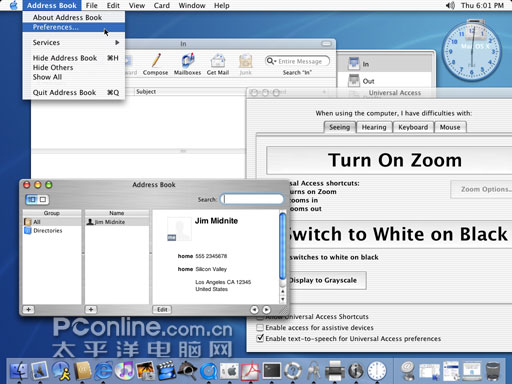The height and width of the screenshot is (384, 512).
Task: Select the Out mailbox icon
Action: tap(354, 81)
